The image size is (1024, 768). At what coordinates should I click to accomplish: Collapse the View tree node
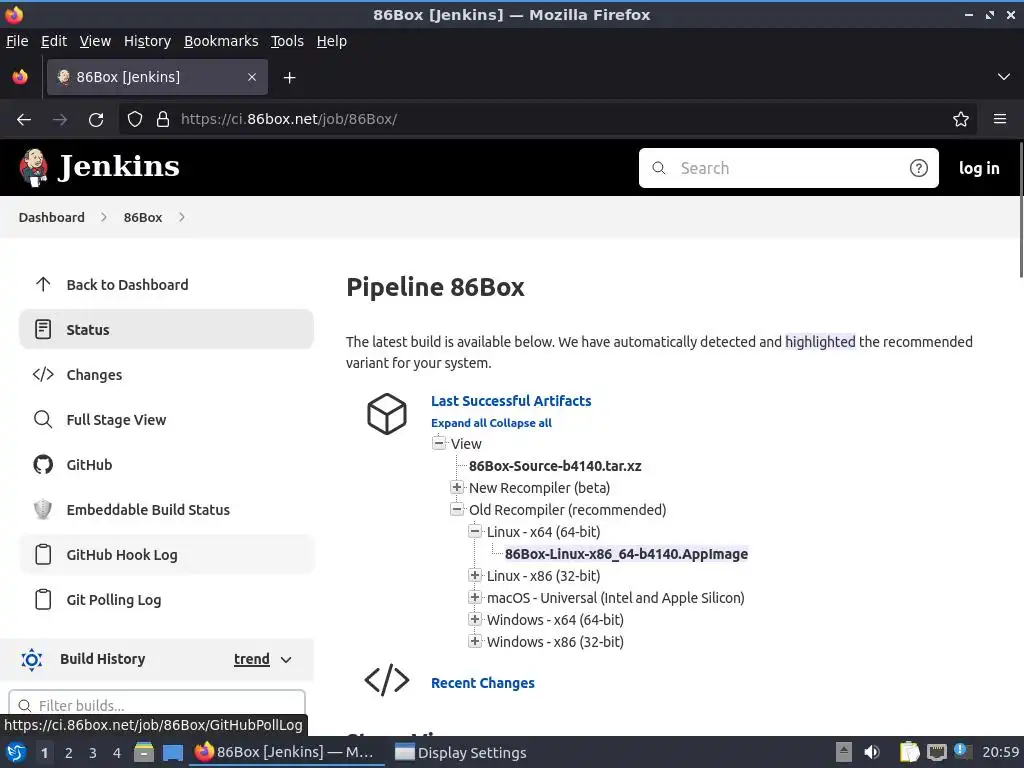point(439,443)
